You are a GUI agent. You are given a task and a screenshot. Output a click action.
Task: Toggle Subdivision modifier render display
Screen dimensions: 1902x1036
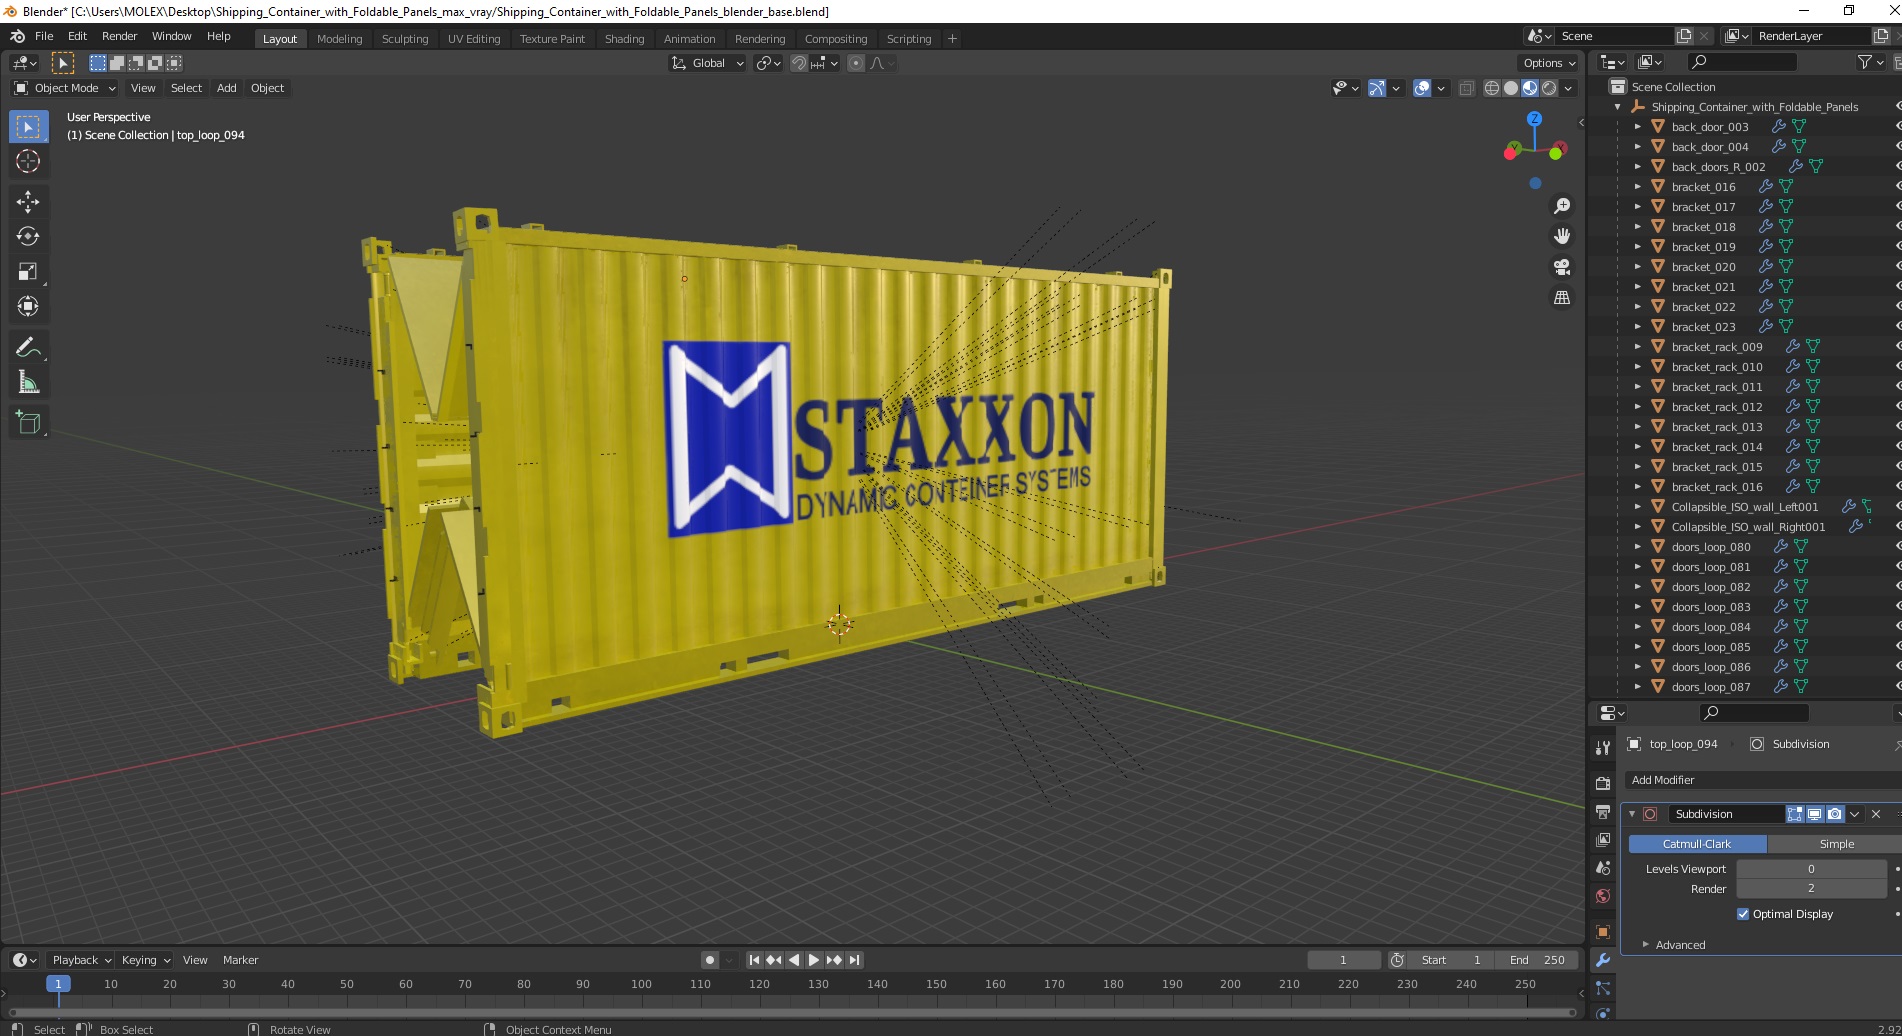(1835, 814)
